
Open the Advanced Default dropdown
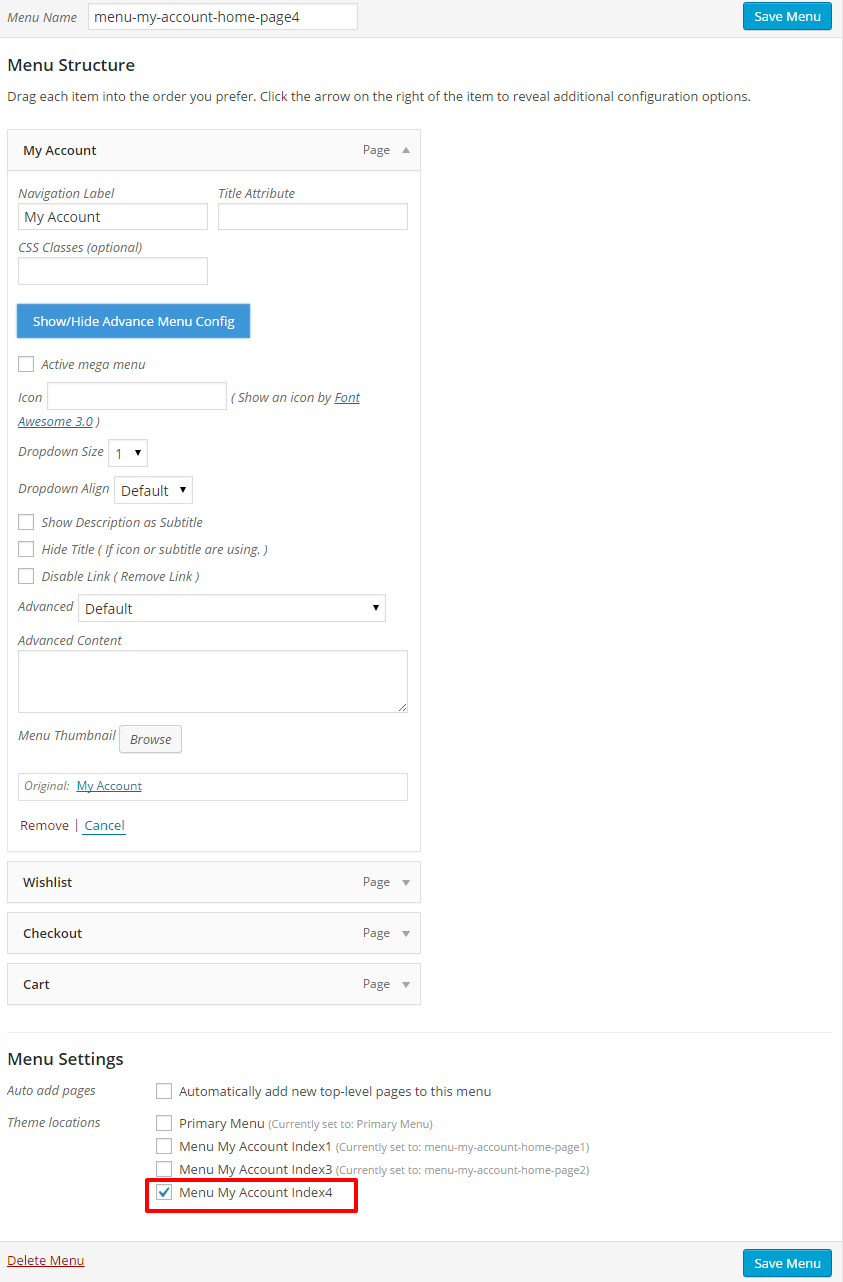[232, 608]
